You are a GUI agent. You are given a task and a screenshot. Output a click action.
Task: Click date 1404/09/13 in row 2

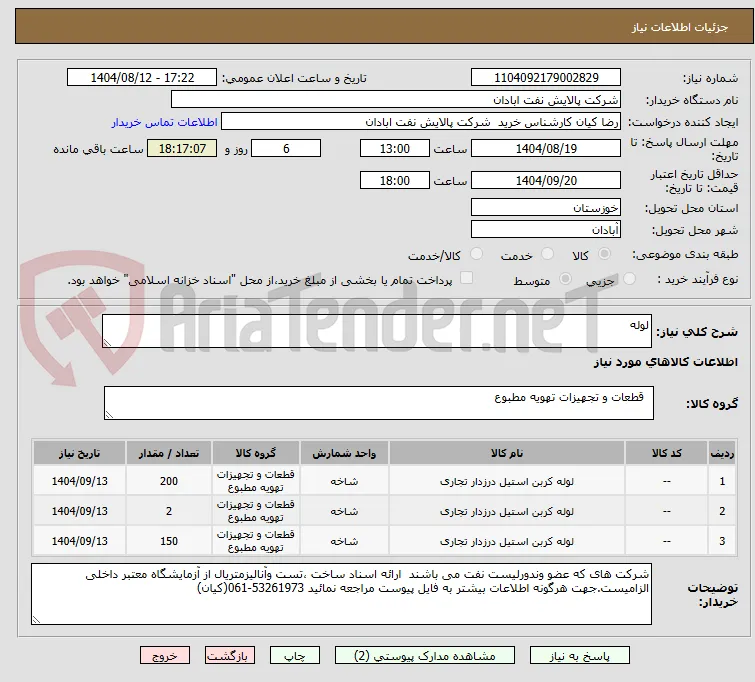[x=79, y=511]
